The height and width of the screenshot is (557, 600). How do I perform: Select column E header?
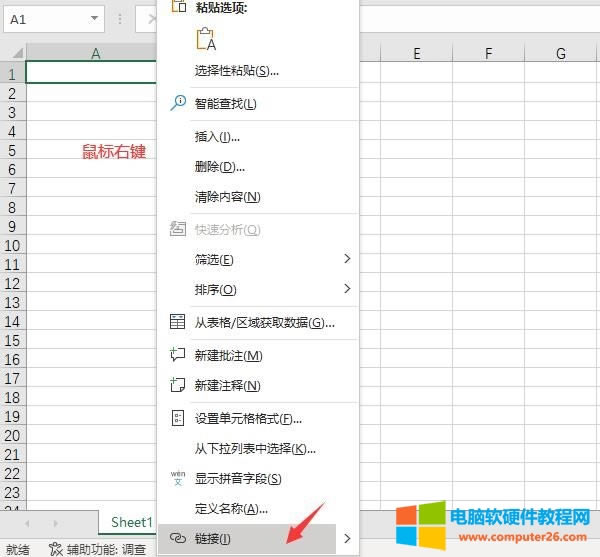pos(415,54)
